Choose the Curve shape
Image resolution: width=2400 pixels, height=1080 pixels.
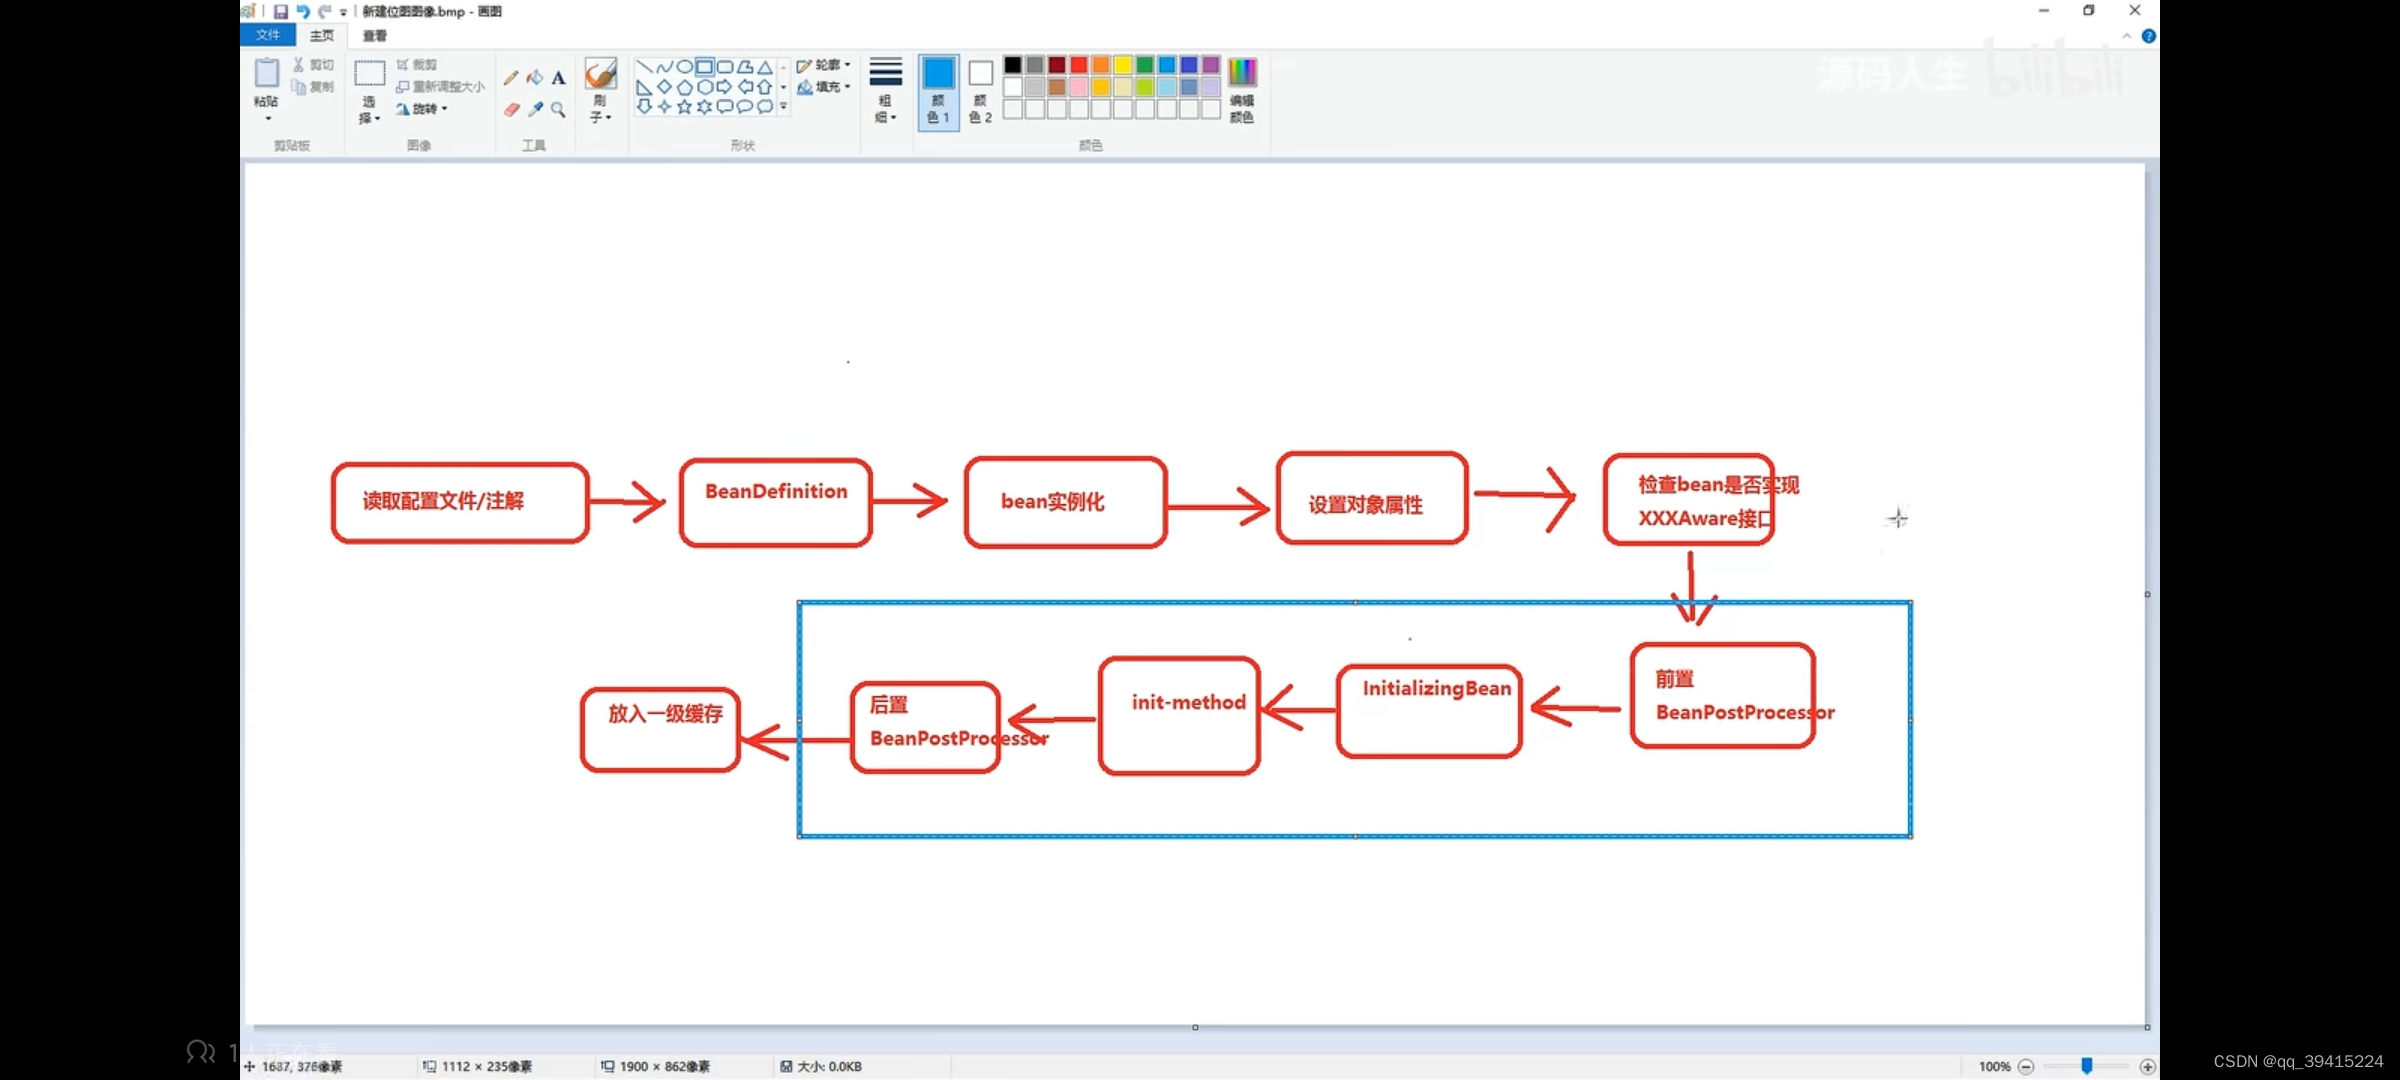(x=664, y=67)
